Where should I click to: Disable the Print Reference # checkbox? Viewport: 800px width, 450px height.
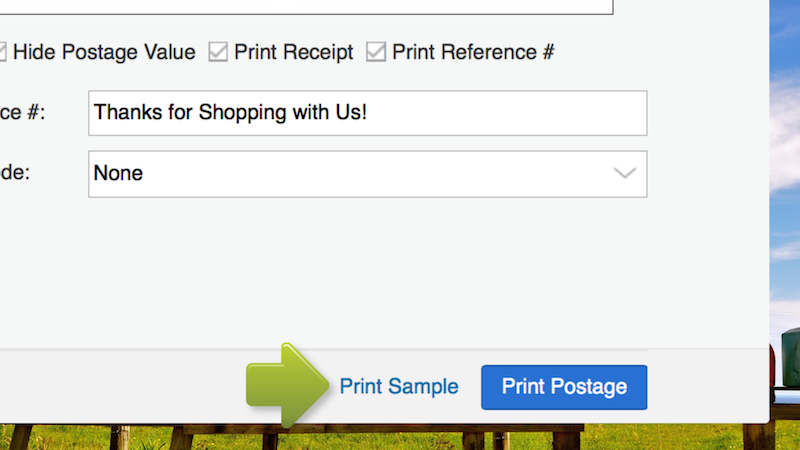376,52
